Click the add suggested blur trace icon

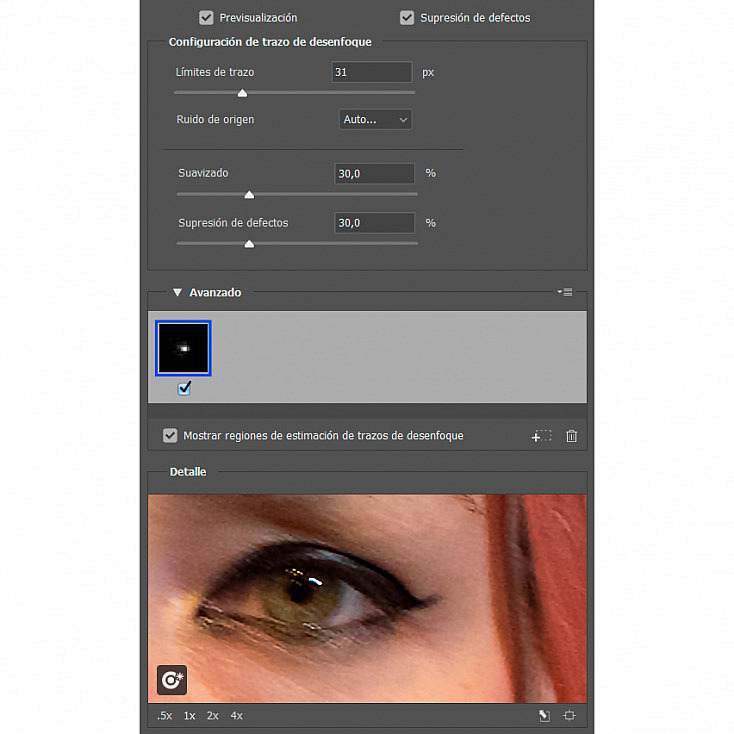coord(542,436)
